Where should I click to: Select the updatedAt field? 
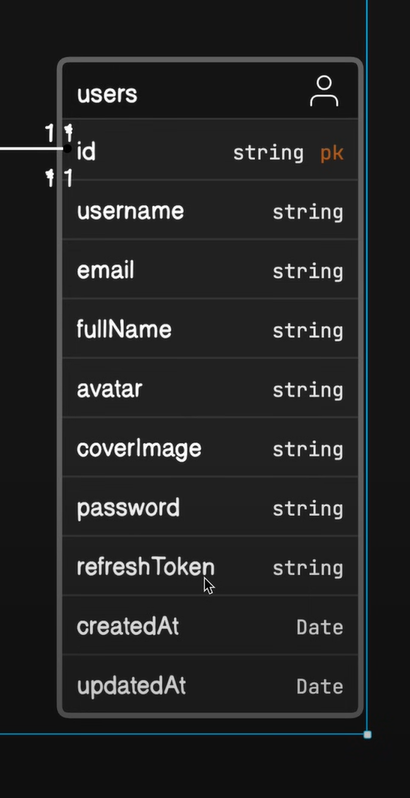210,685
